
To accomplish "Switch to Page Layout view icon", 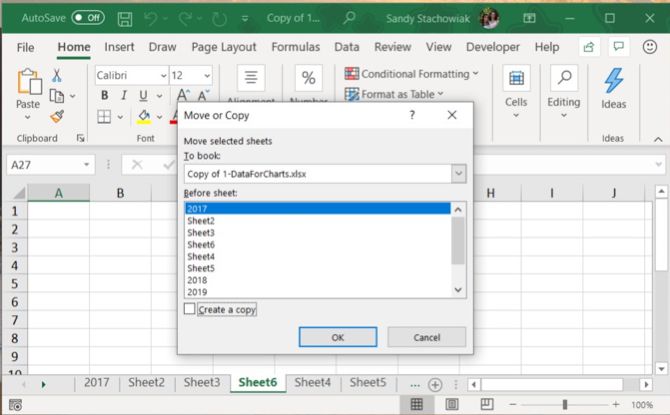I will tap(452, 404).
